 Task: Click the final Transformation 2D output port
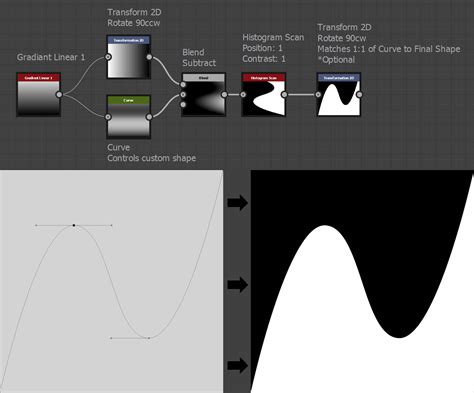[x=359, y=95]
